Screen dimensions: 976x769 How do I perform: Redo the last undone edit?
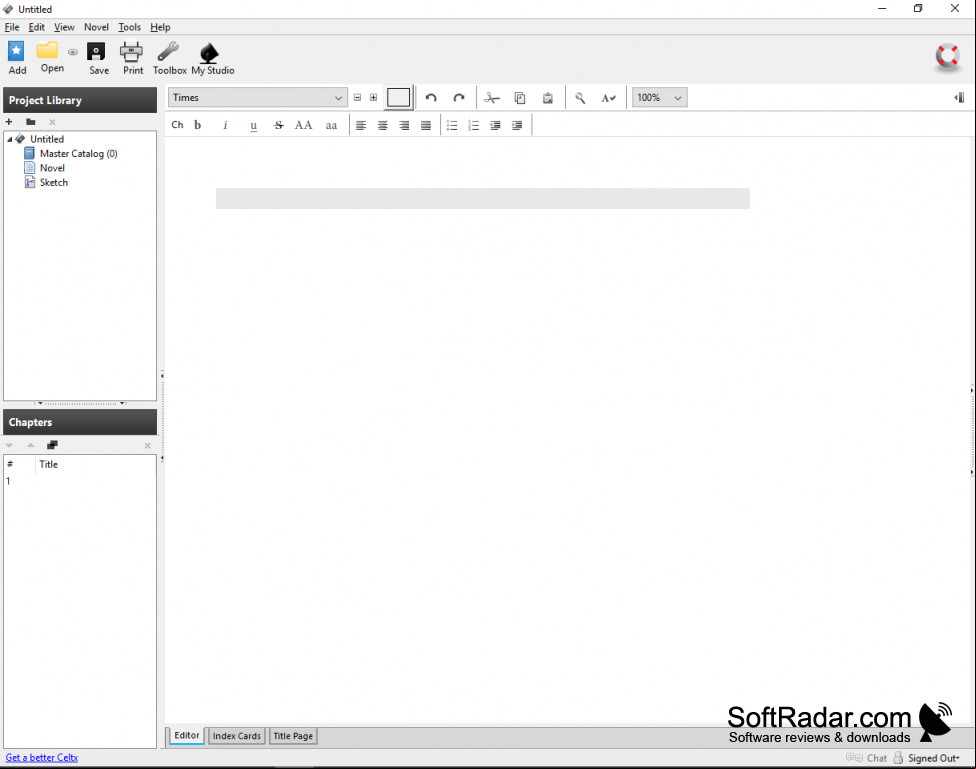[459, 98]
